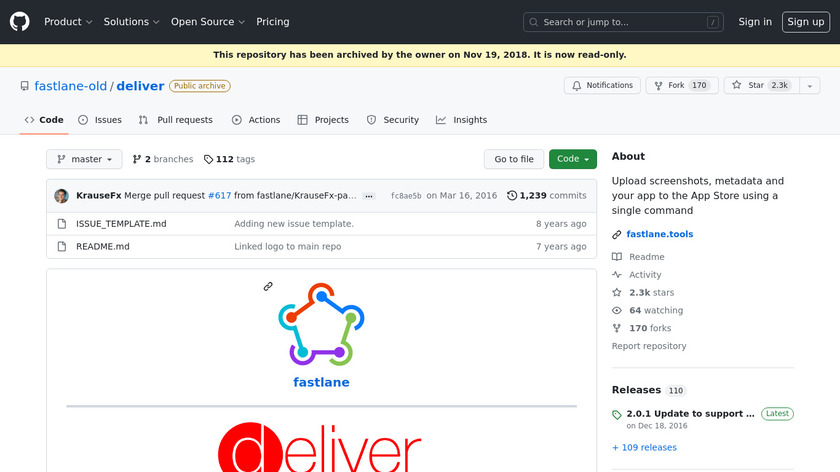The width and height of the screenshot is (840, 472).
Task: Click '7 years ago' timestamp
Action: click(x=561, y=246)
